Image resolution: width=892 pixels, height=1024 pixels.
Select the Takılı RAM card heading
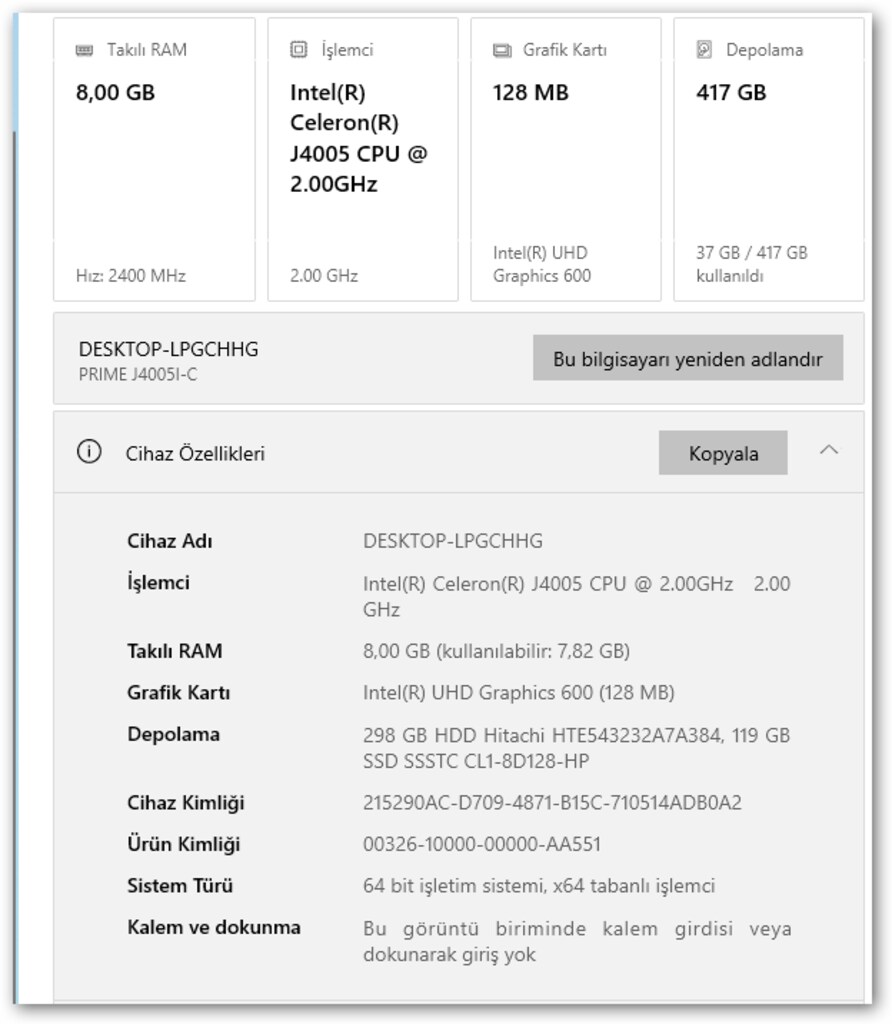[147, 50]
